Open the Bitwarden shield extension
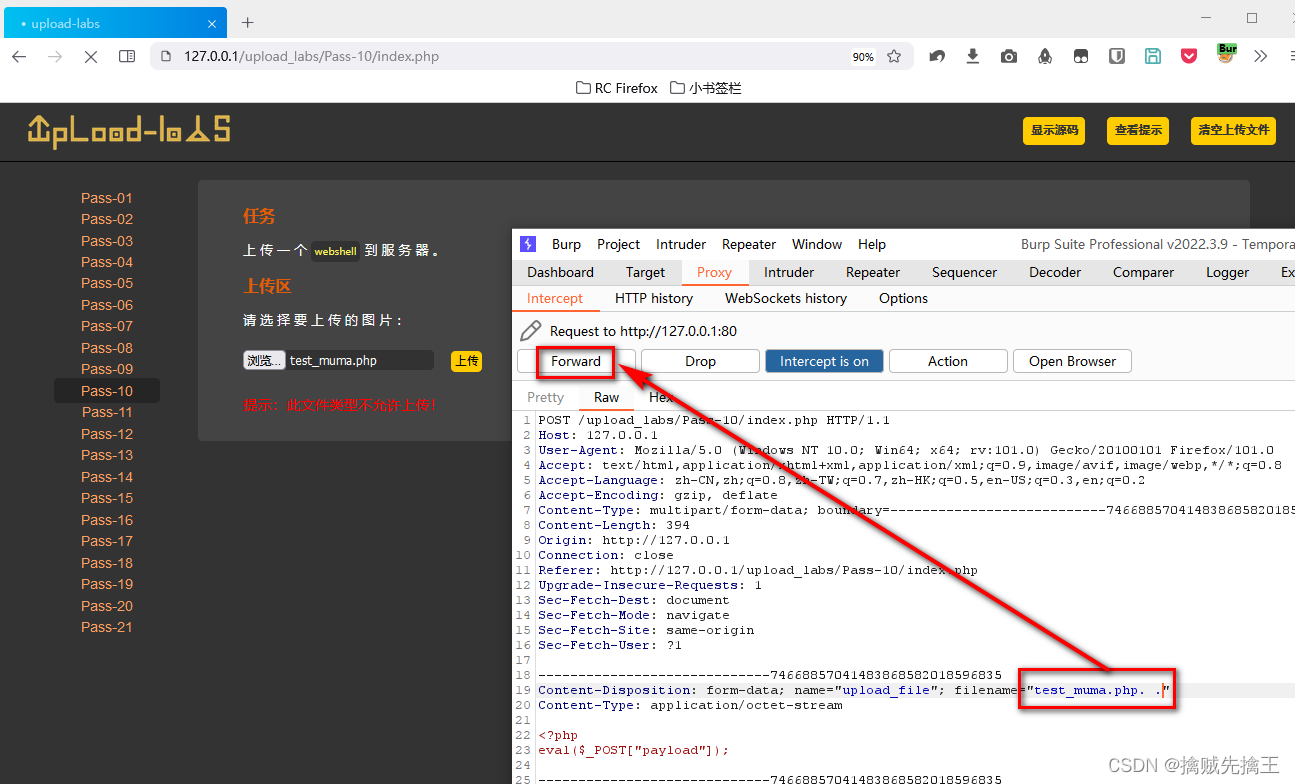 (x=1117, y=57)
